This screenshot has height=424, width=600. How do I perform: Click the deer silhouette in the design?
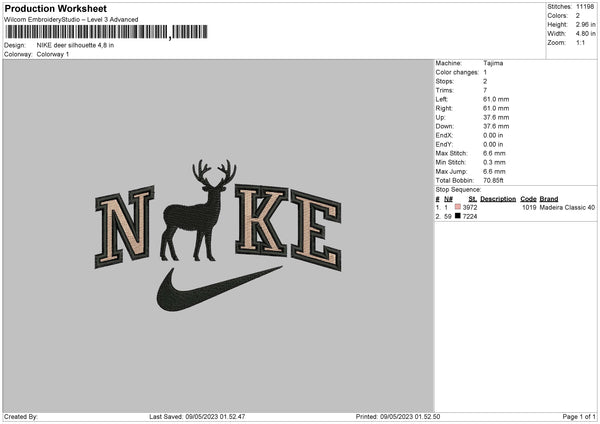197,210
